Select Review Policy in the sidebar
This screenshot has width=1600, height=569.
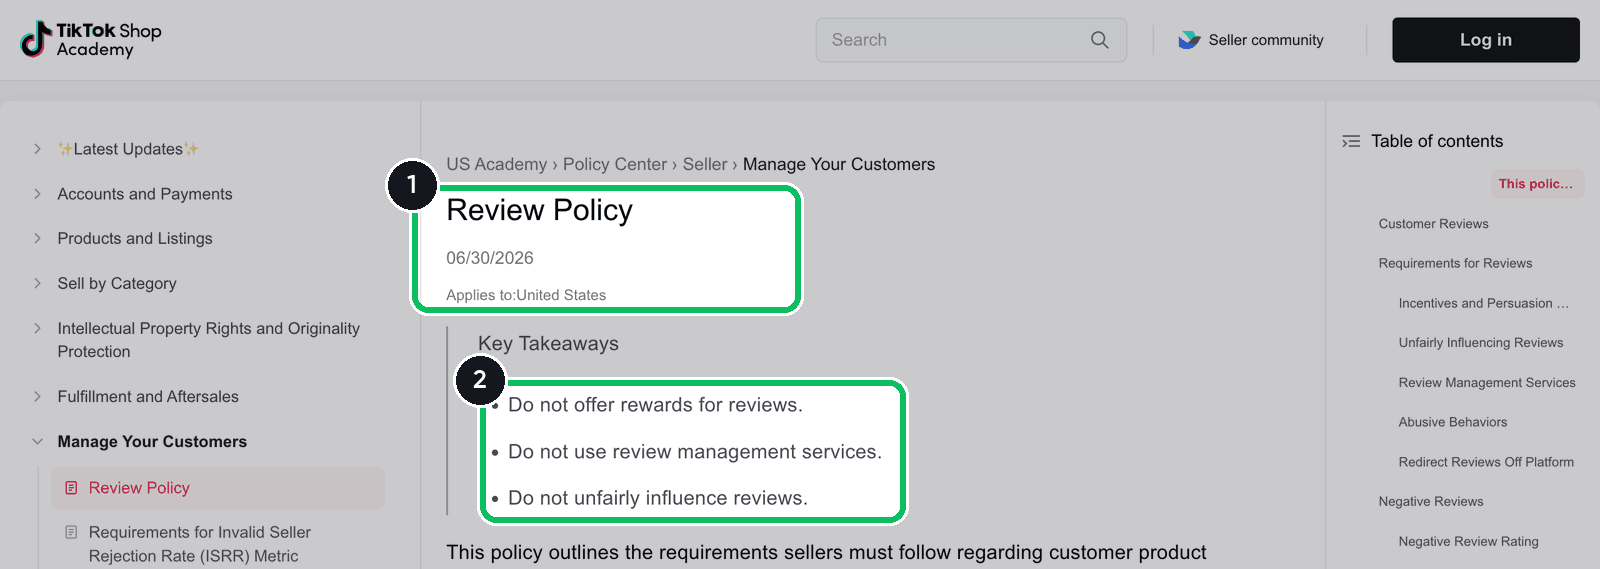point(218,488)
